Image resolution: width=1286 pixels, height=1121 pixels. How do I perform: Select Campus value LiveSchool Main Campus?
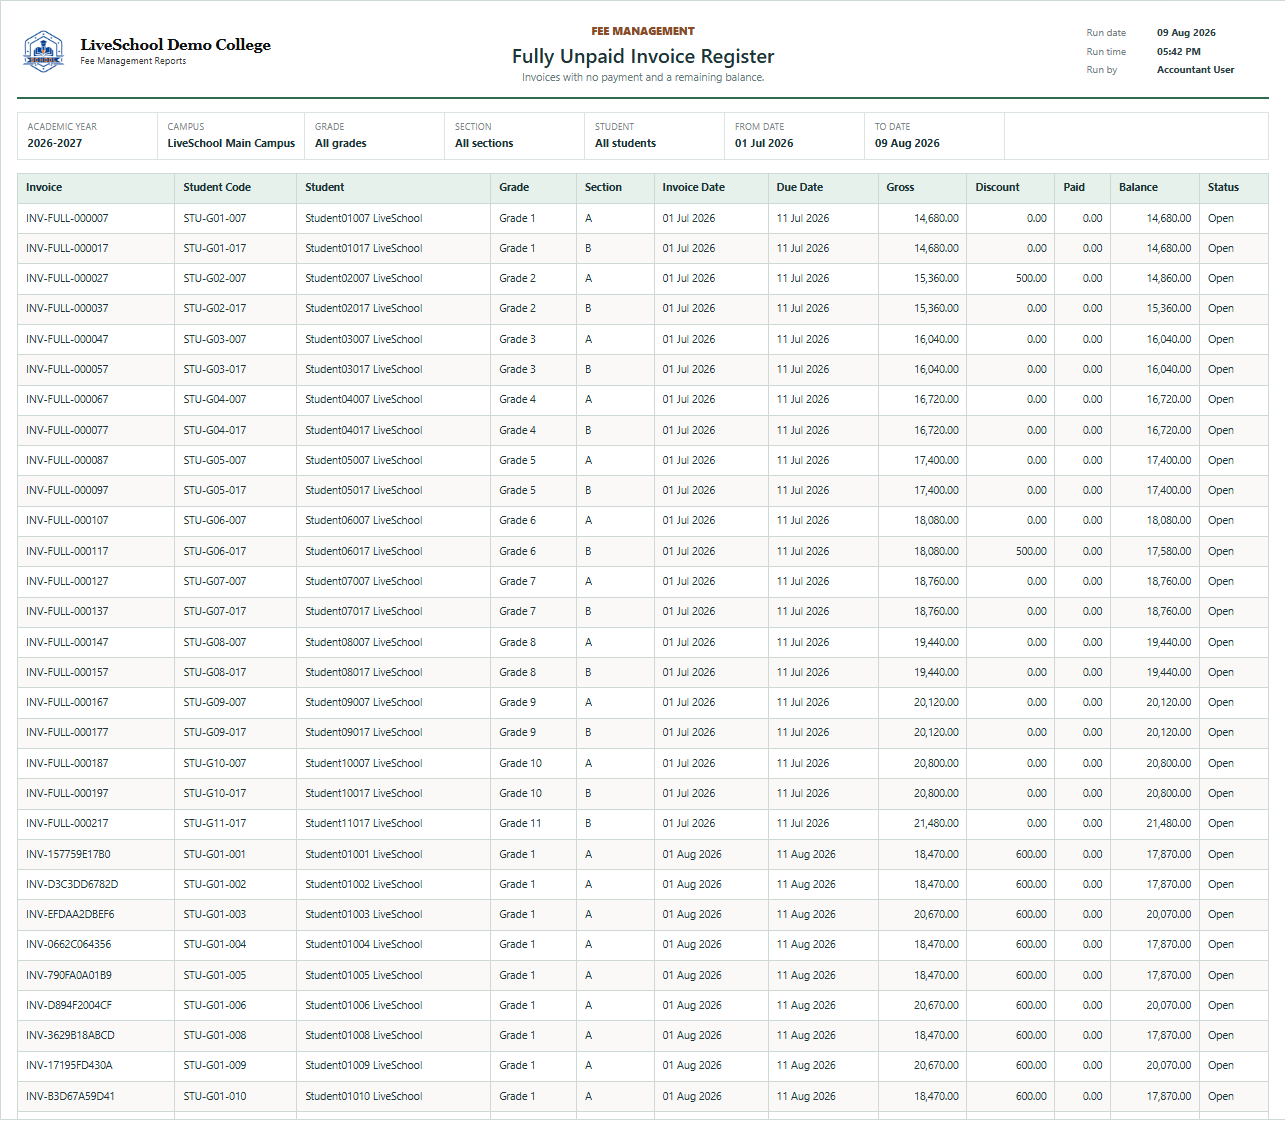point(231,143)
